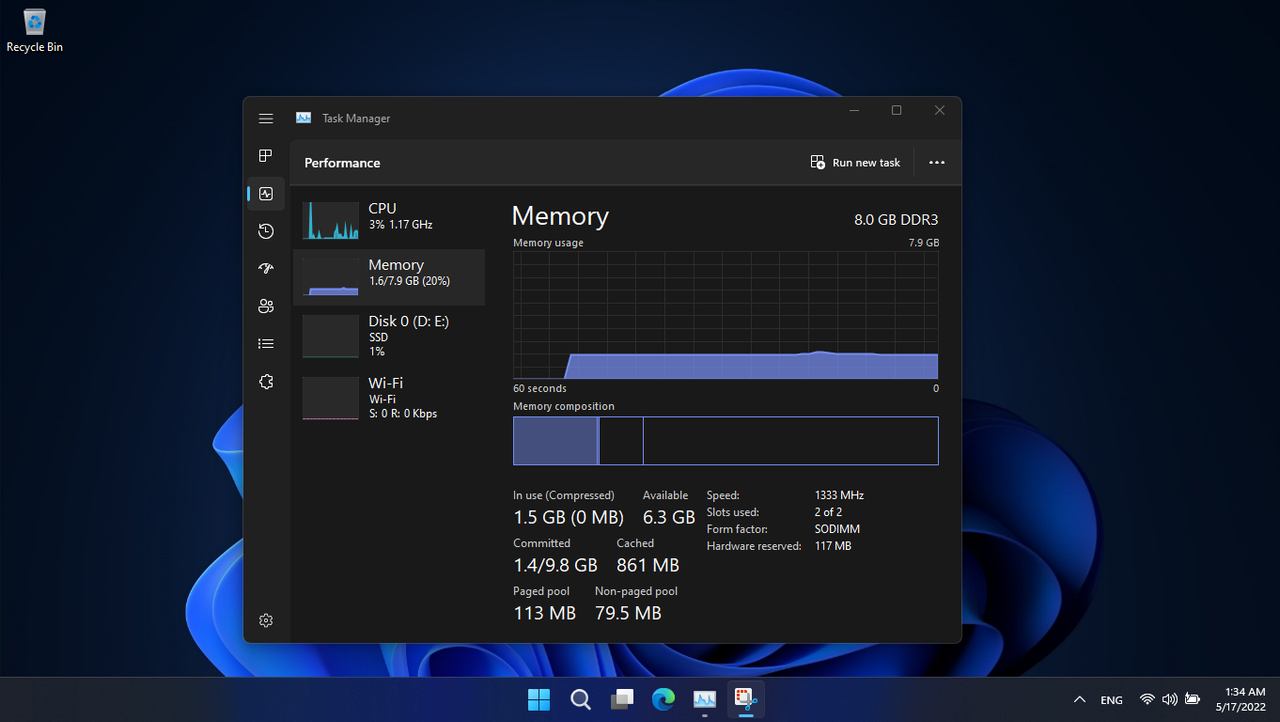This screenshot has width=1280, height=722.
Task: Select Disk 0 in the panel
Action: tap(389, 335)
